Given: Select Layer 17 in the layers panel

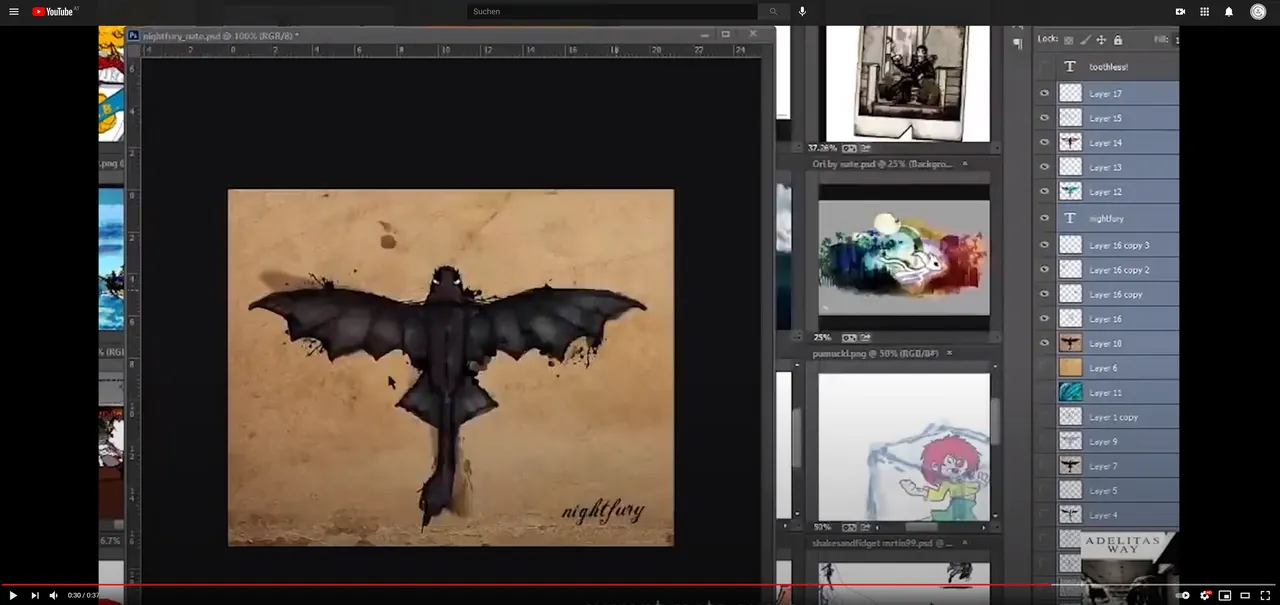Looking at the screenshot, I should tap(1118, 93).
